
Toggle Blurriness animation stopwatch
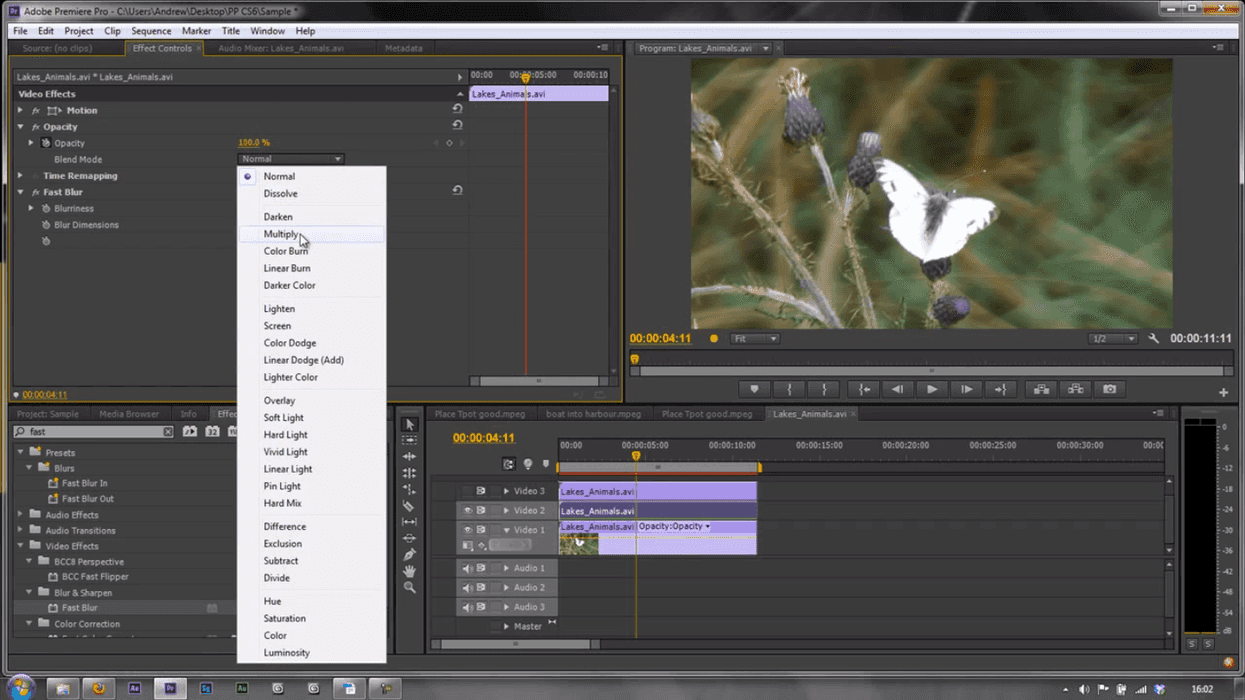coord(46,208)
